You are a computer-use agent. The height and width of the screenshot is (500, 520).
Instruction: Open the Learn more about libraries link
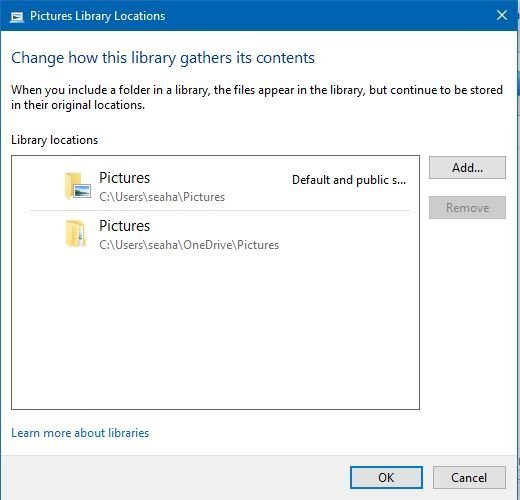coord(80,433)
